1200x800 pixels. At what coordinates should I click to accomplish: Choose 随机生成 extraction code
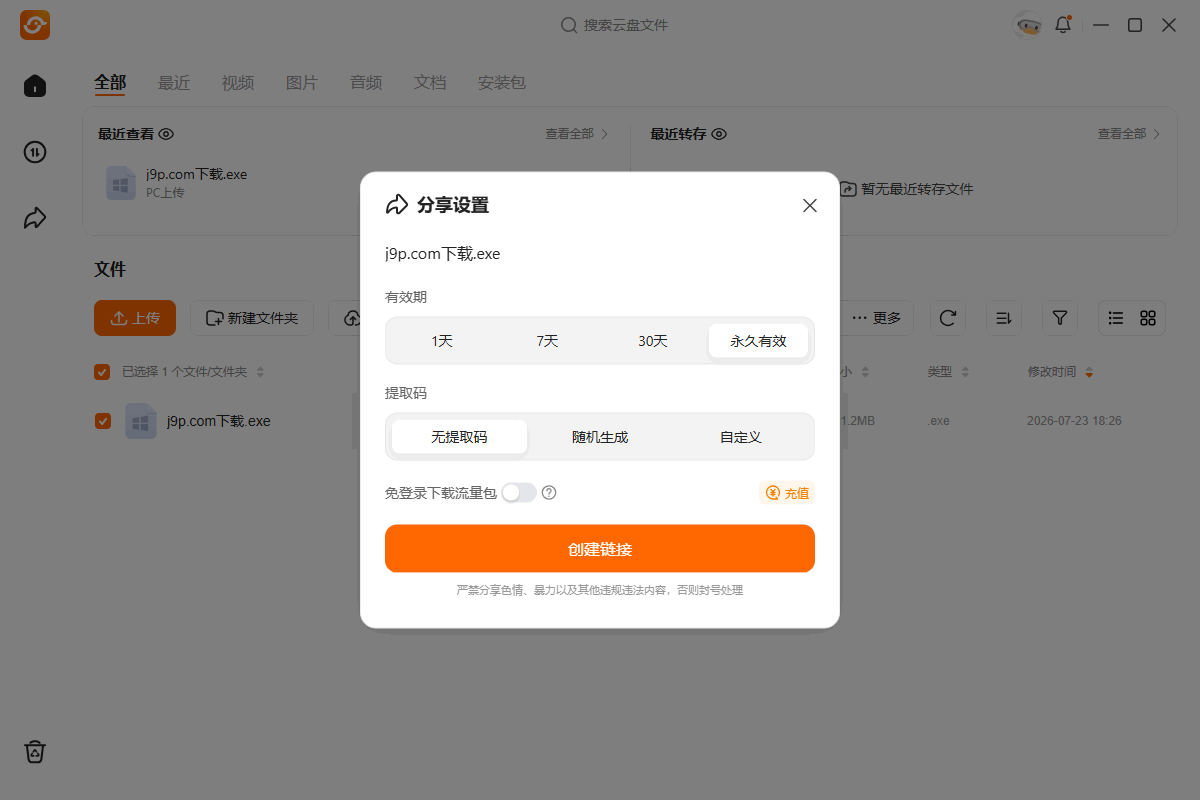[600, 437]
